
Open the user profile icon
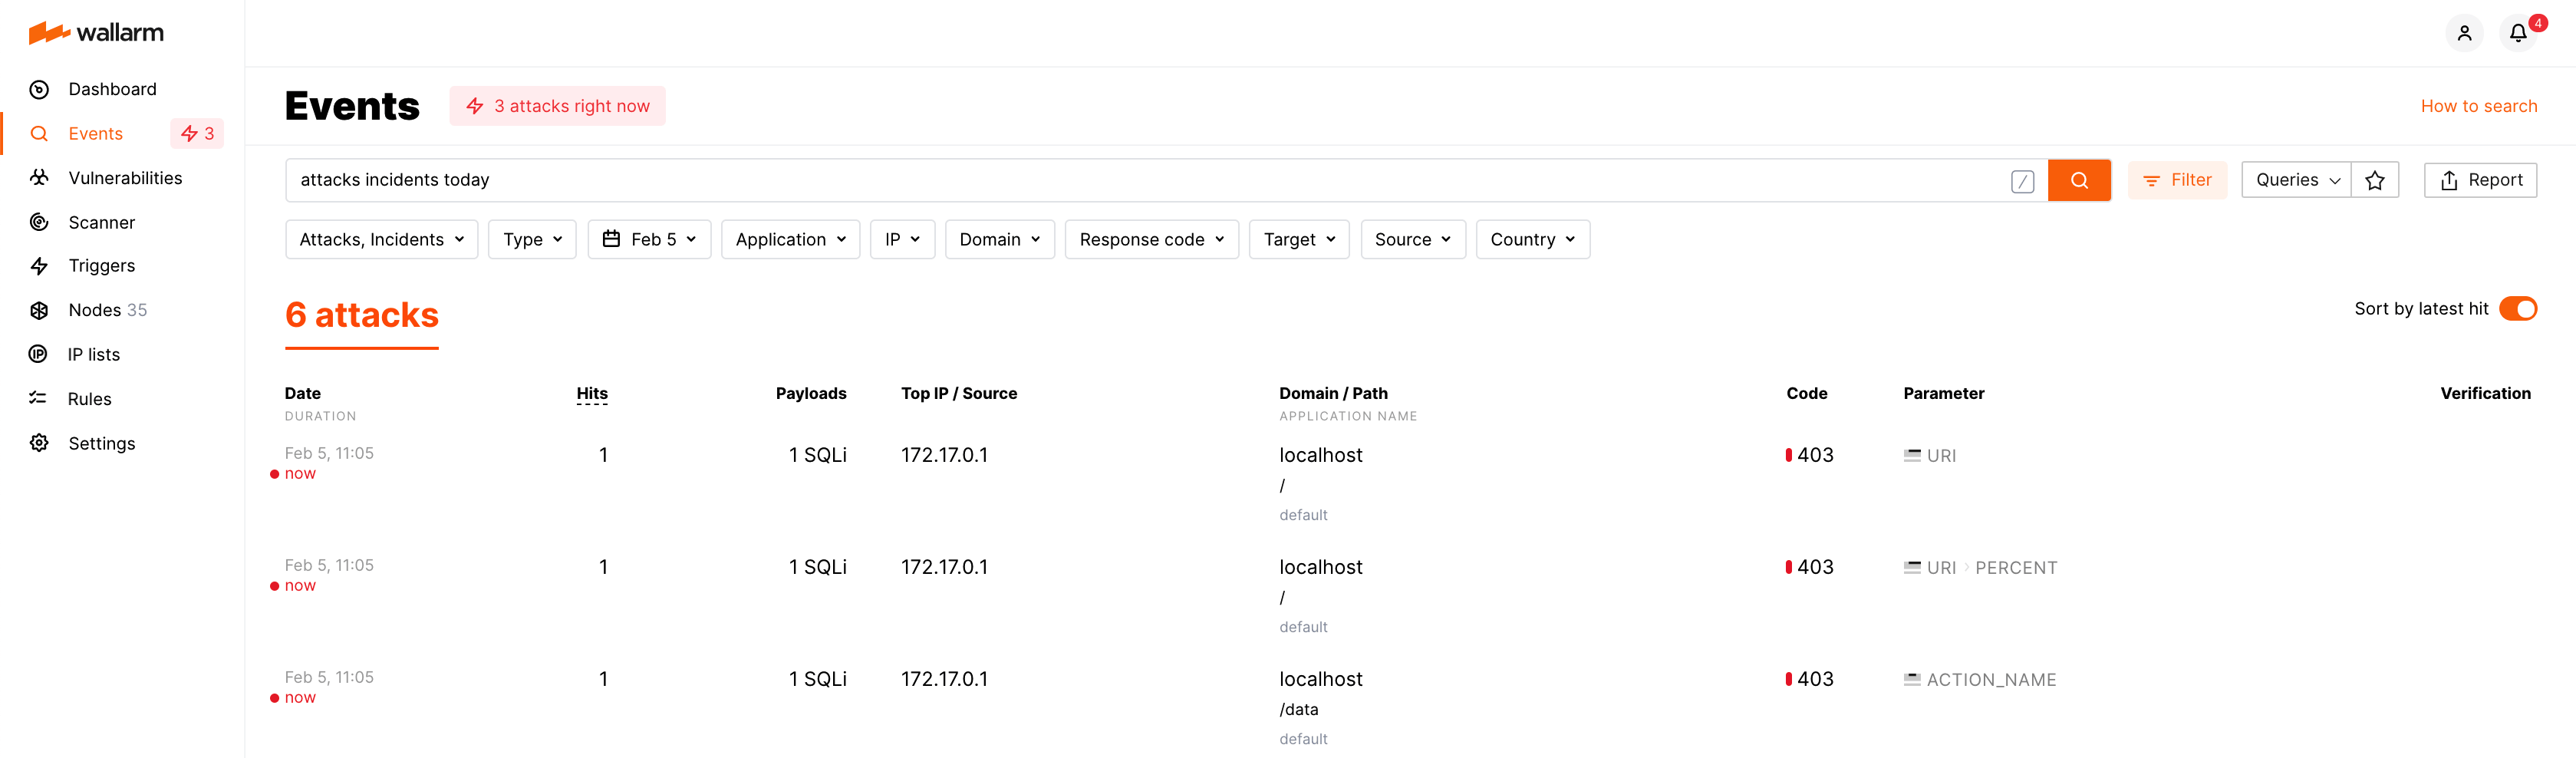pos(2464,32)
